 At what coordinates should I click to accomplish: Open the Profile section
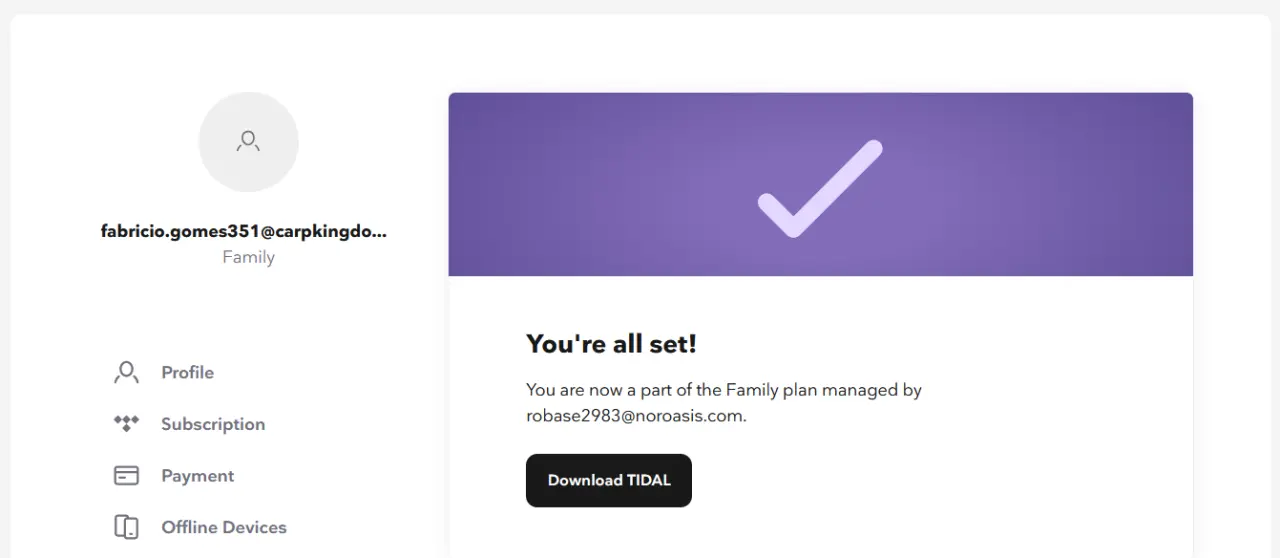[x=187, y=372]
